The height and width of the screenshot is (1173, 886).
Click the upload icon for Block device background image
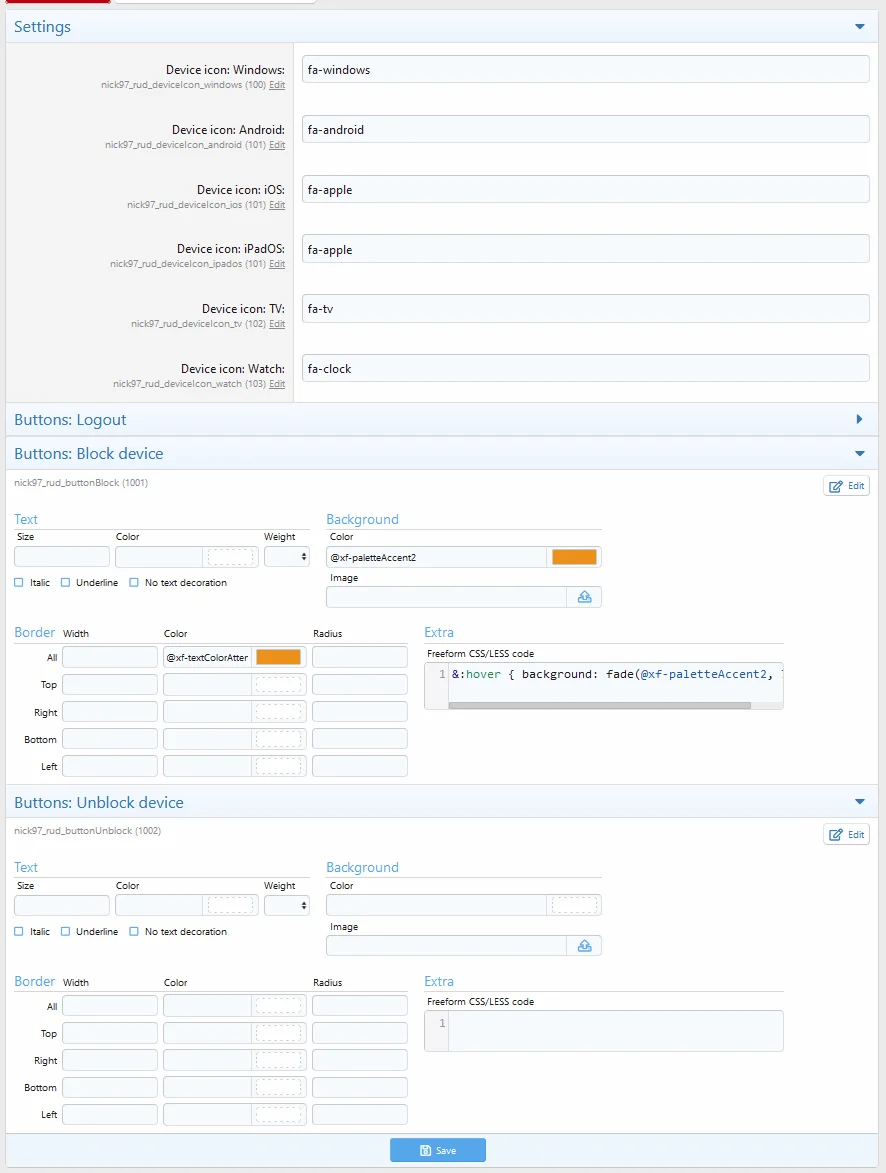585,597
